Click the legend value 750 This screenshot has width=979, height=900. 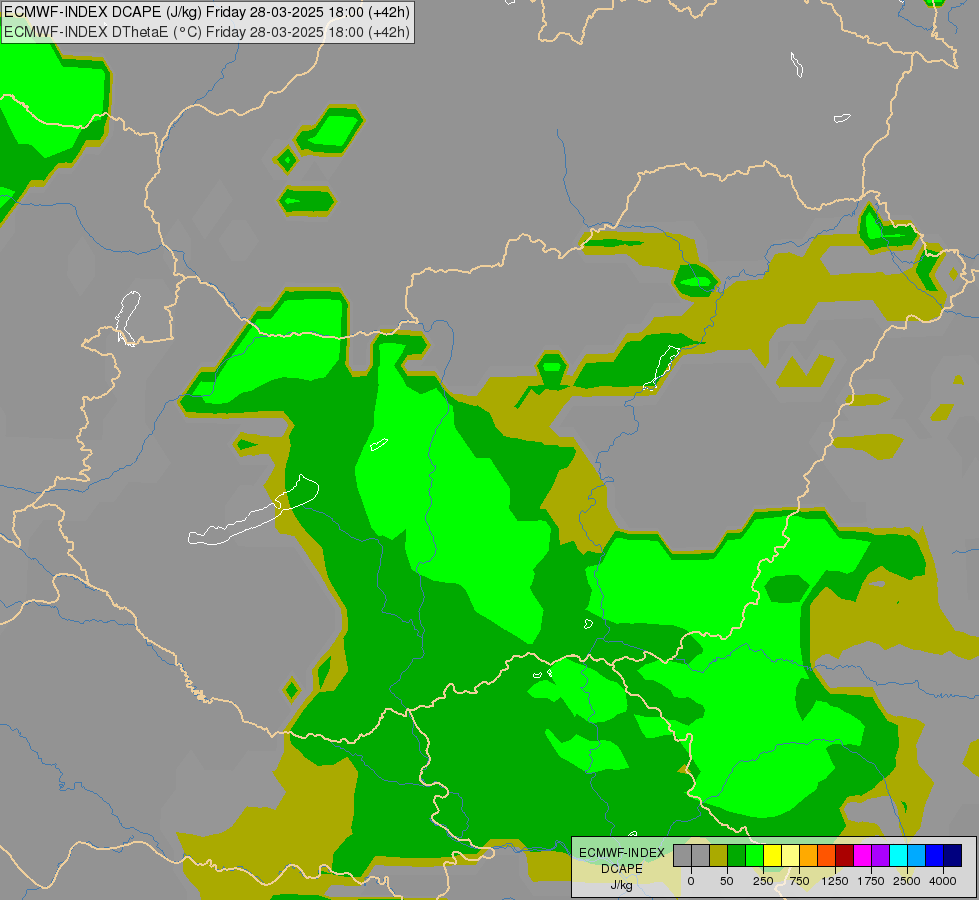tap(799, 881)
